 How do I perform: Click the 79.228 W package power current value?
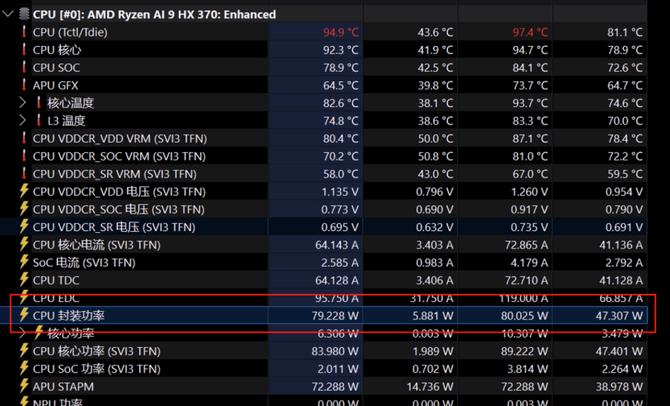[x=330, y=316]
